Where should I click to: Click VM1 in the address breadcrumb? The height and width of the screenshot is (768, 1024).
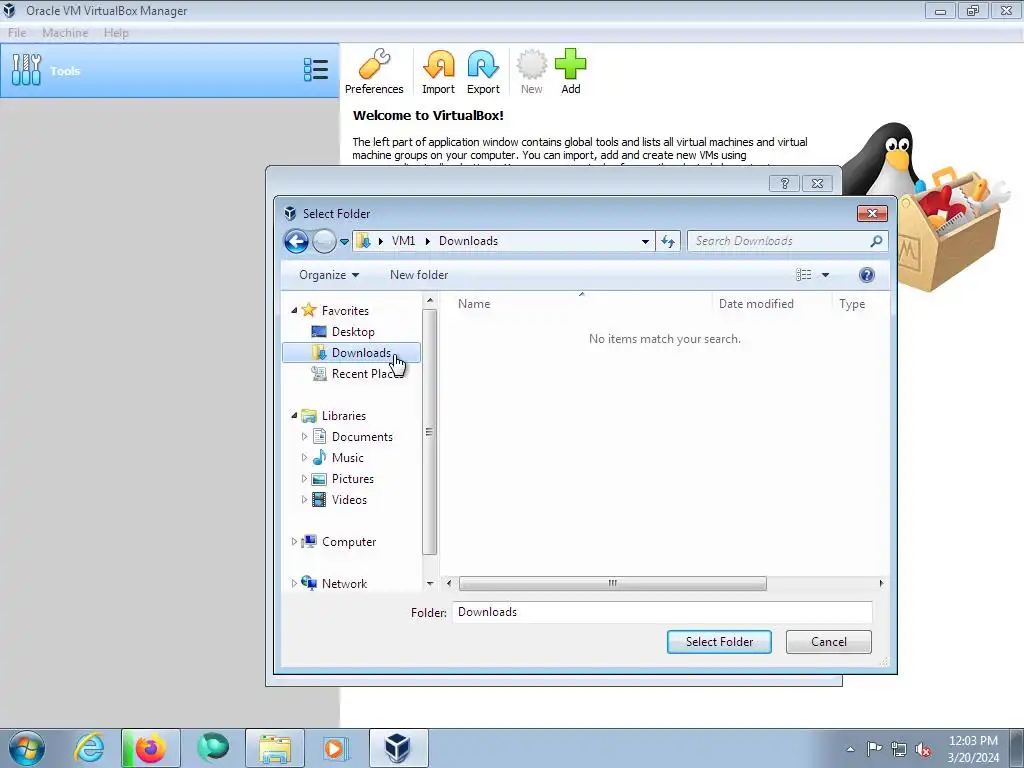point(403,241)
